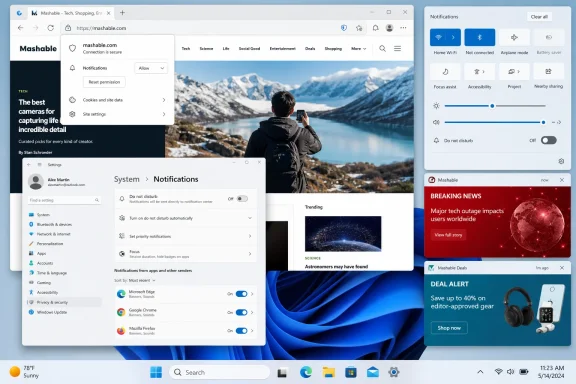Screen dimensions: 576x384
Task: Dismiss the Mashable breaking news notification
Action: [562, 180]
